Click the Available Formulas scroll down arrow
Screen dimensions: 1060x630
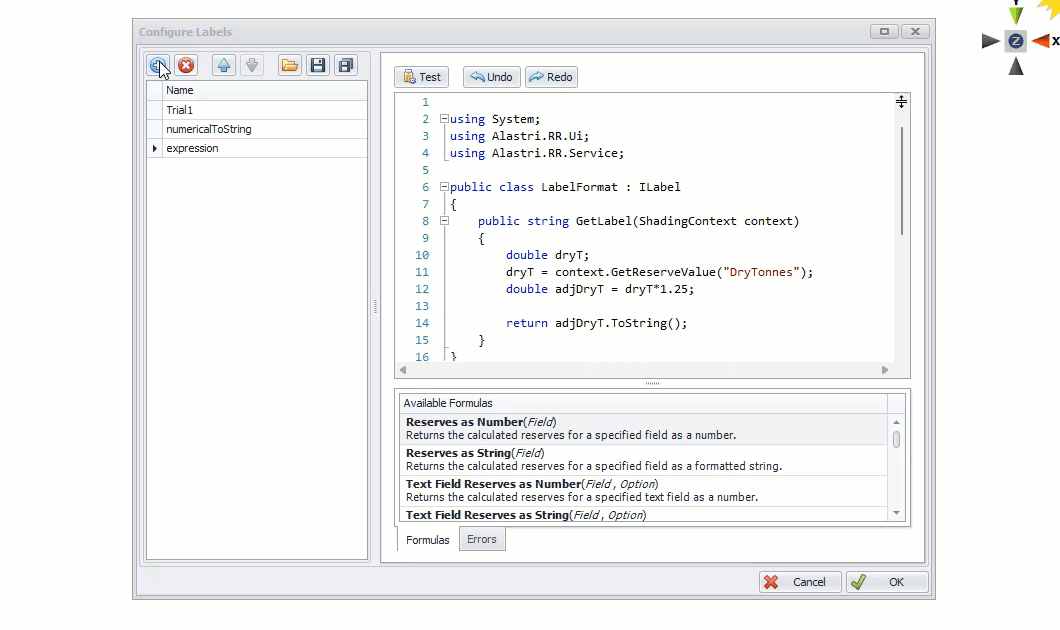[x=896, y=513]
